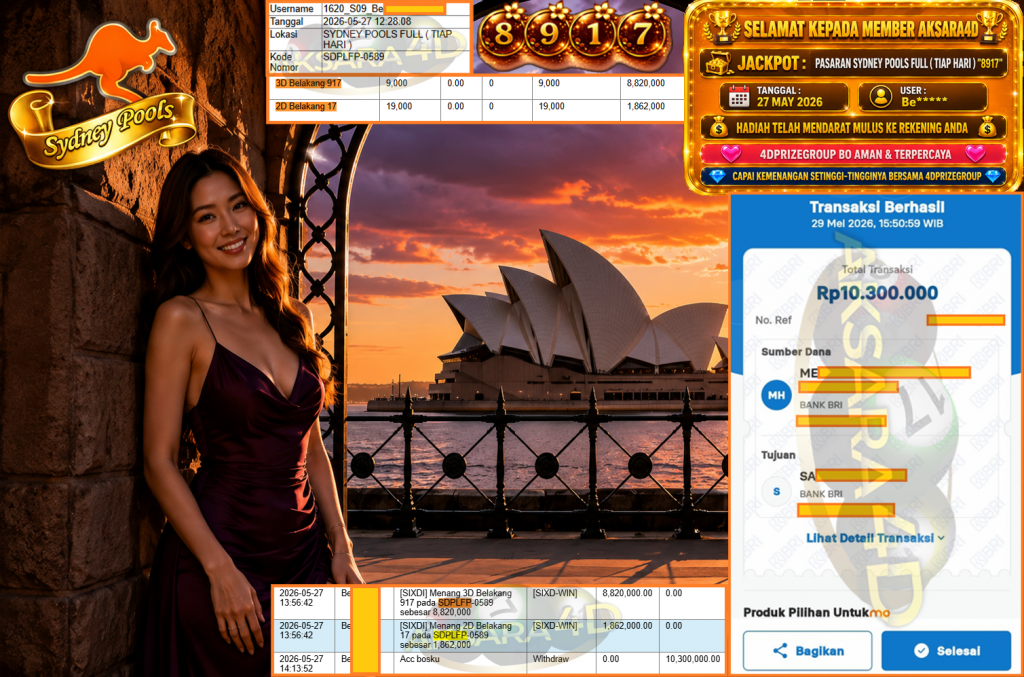Click the left trophy icon in banner header
Image resolution: width=1024 pixels, height=677 pixels.
[722, 26]
